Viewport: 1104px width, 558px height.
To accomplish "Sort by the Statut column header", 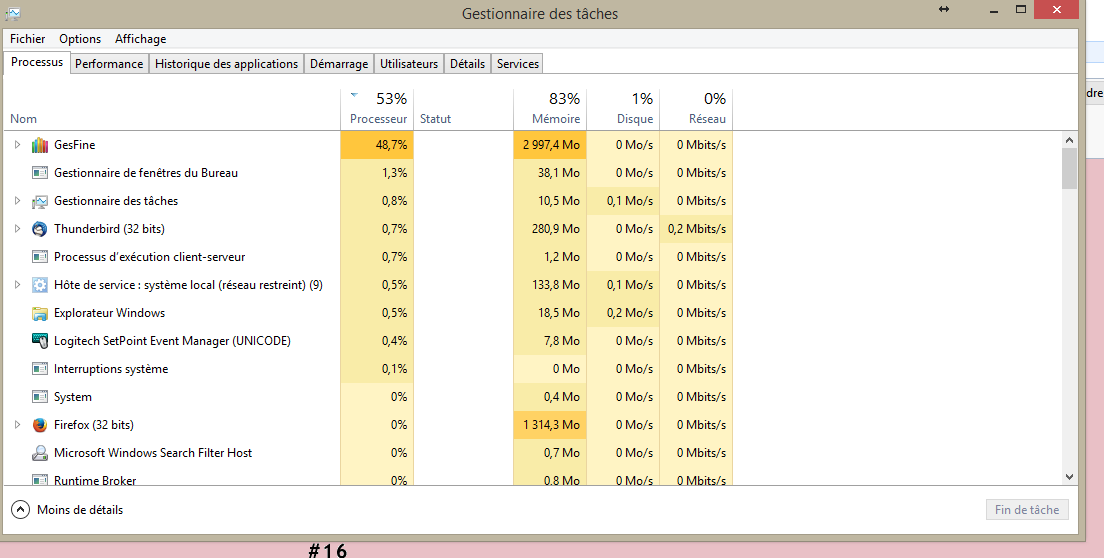I will (x=463, y=110).
